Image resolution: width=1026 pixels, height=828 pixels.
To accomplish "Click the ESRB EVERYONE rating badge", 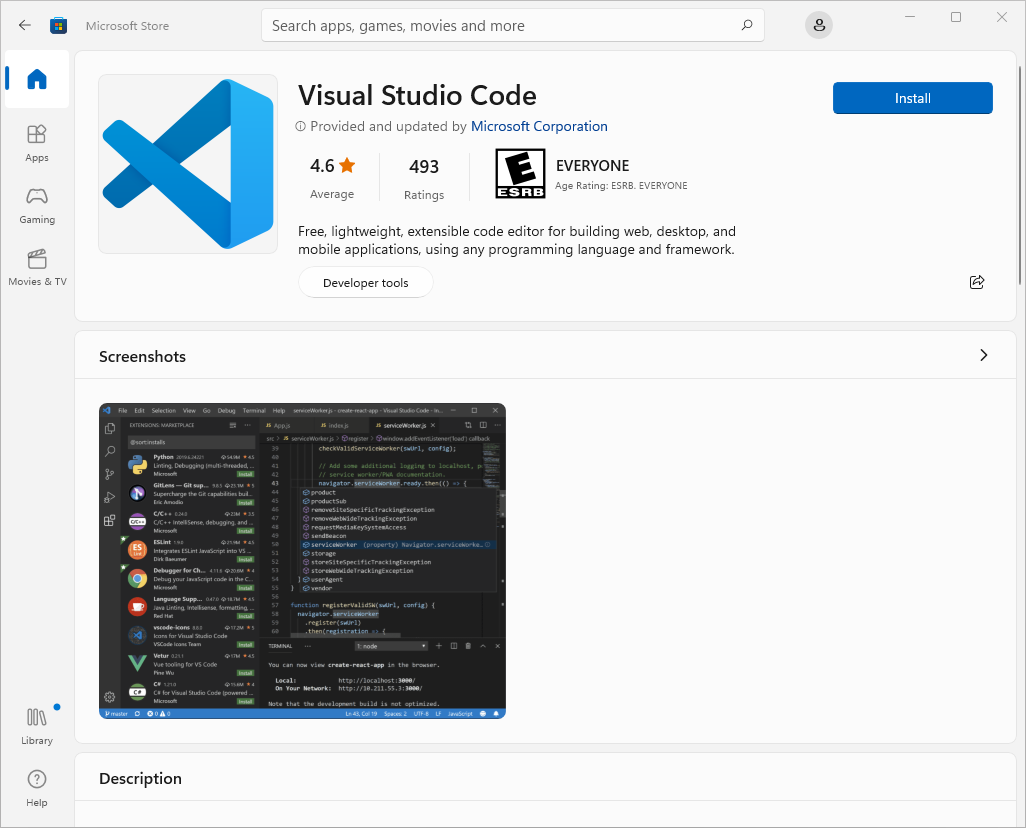I will tap(519, 173).
